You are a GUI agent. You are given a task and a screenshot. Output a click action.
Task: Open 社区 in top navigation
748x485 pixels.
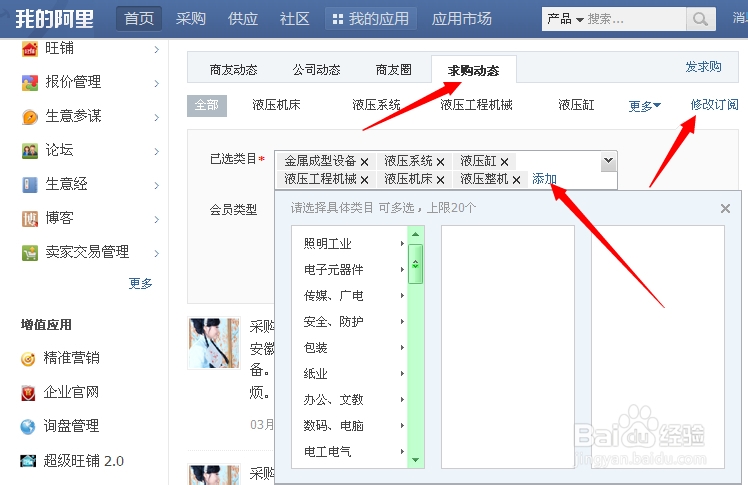[294, 19]
